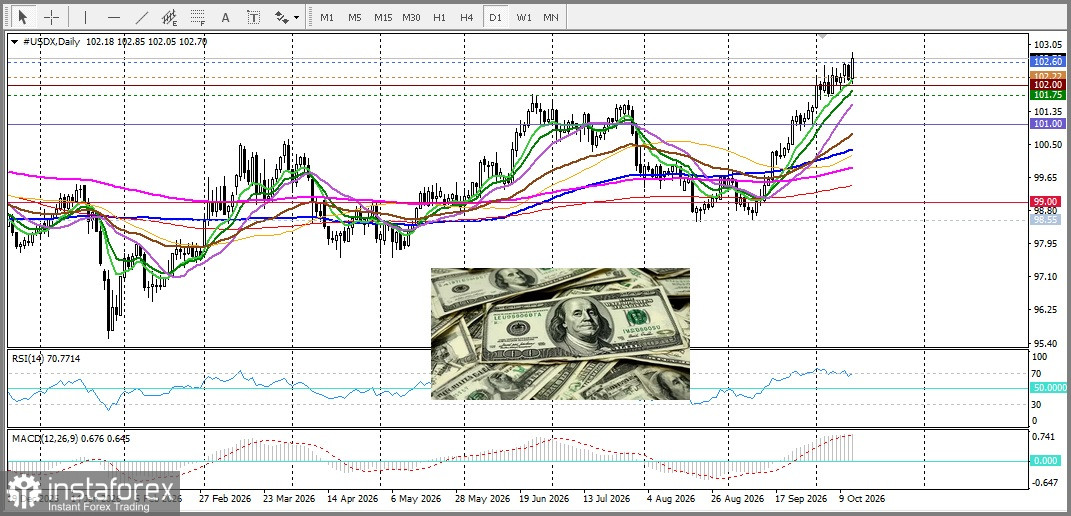Click the 101.75 green price label
Screen dimensions: 1071x516
(x=1048, y=95)
